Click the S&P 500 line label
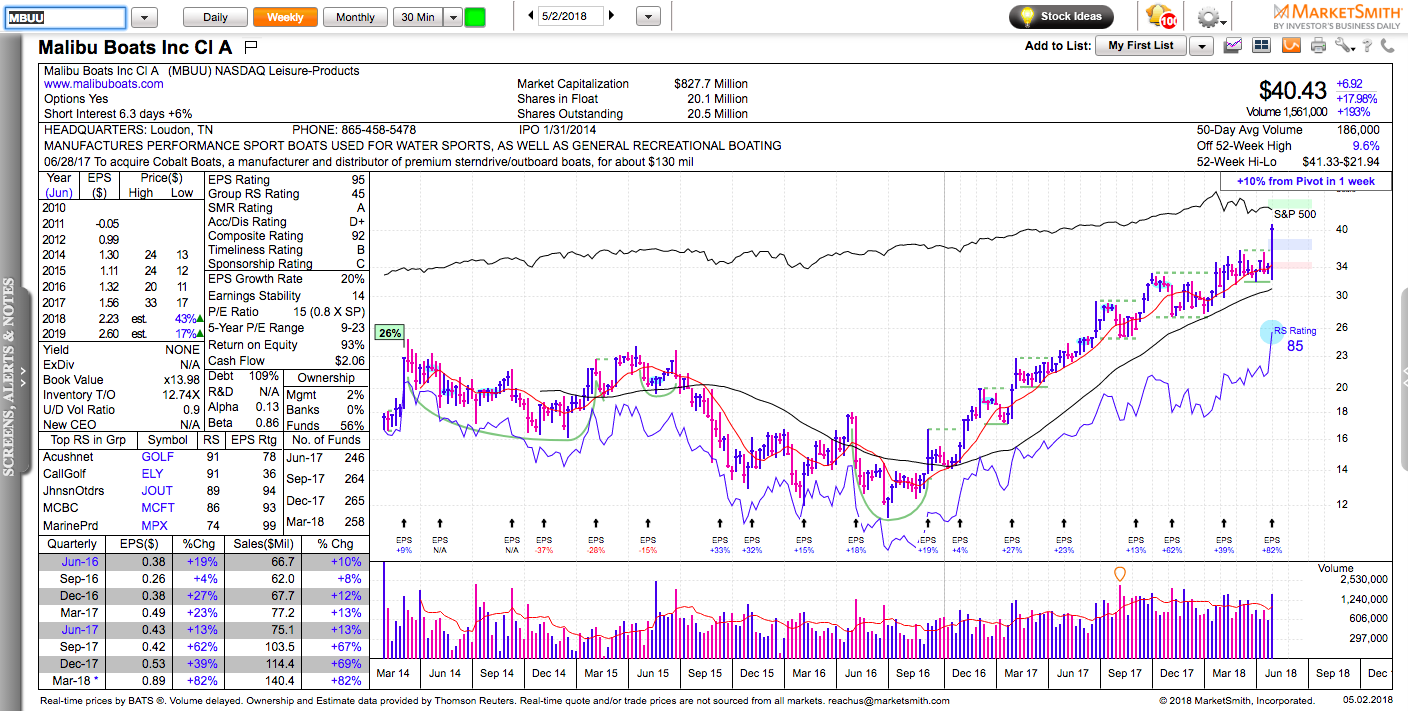This screenshot has height=711, width=1408. coord(1295,214)
